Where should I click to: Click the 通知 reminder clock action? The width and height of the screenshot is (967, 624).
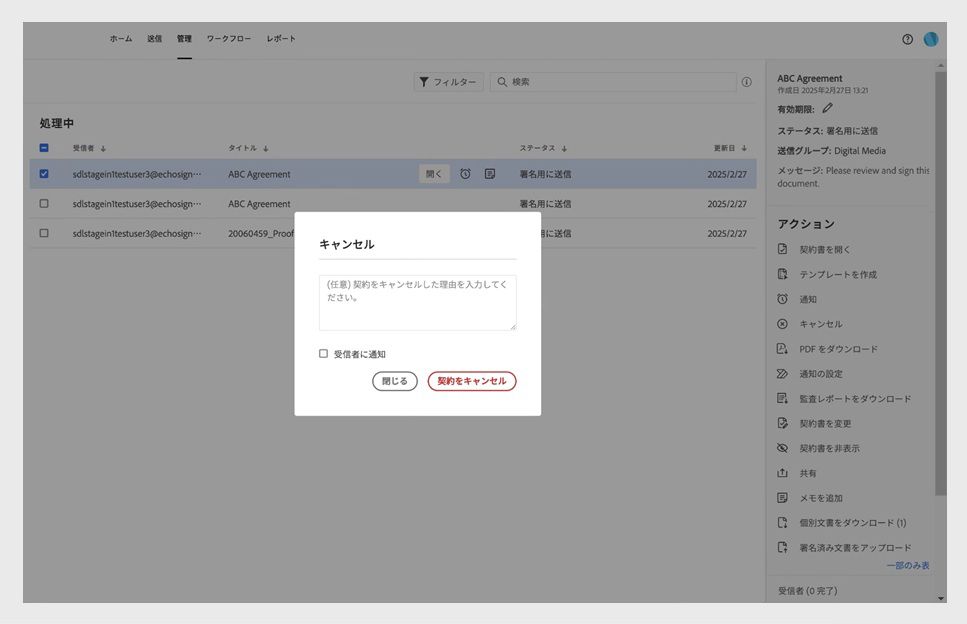812,298
